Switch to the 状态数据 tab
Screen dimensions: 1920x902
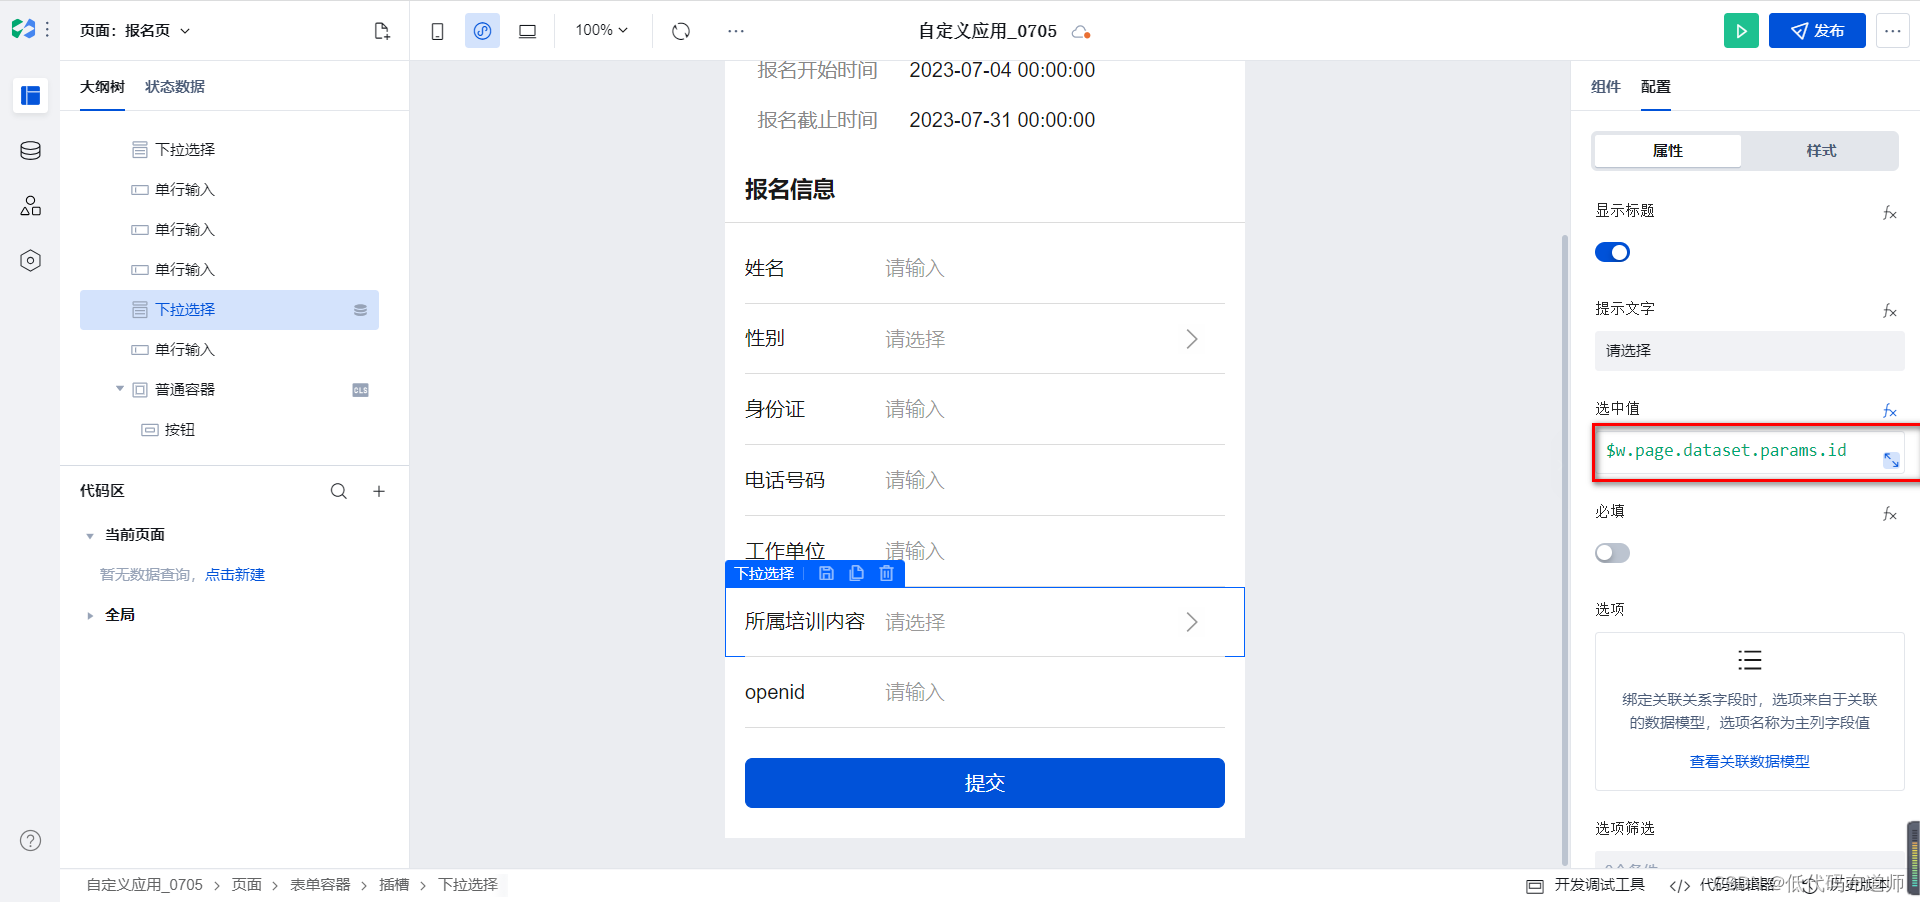pyautogui.click(x=175, y=87)
